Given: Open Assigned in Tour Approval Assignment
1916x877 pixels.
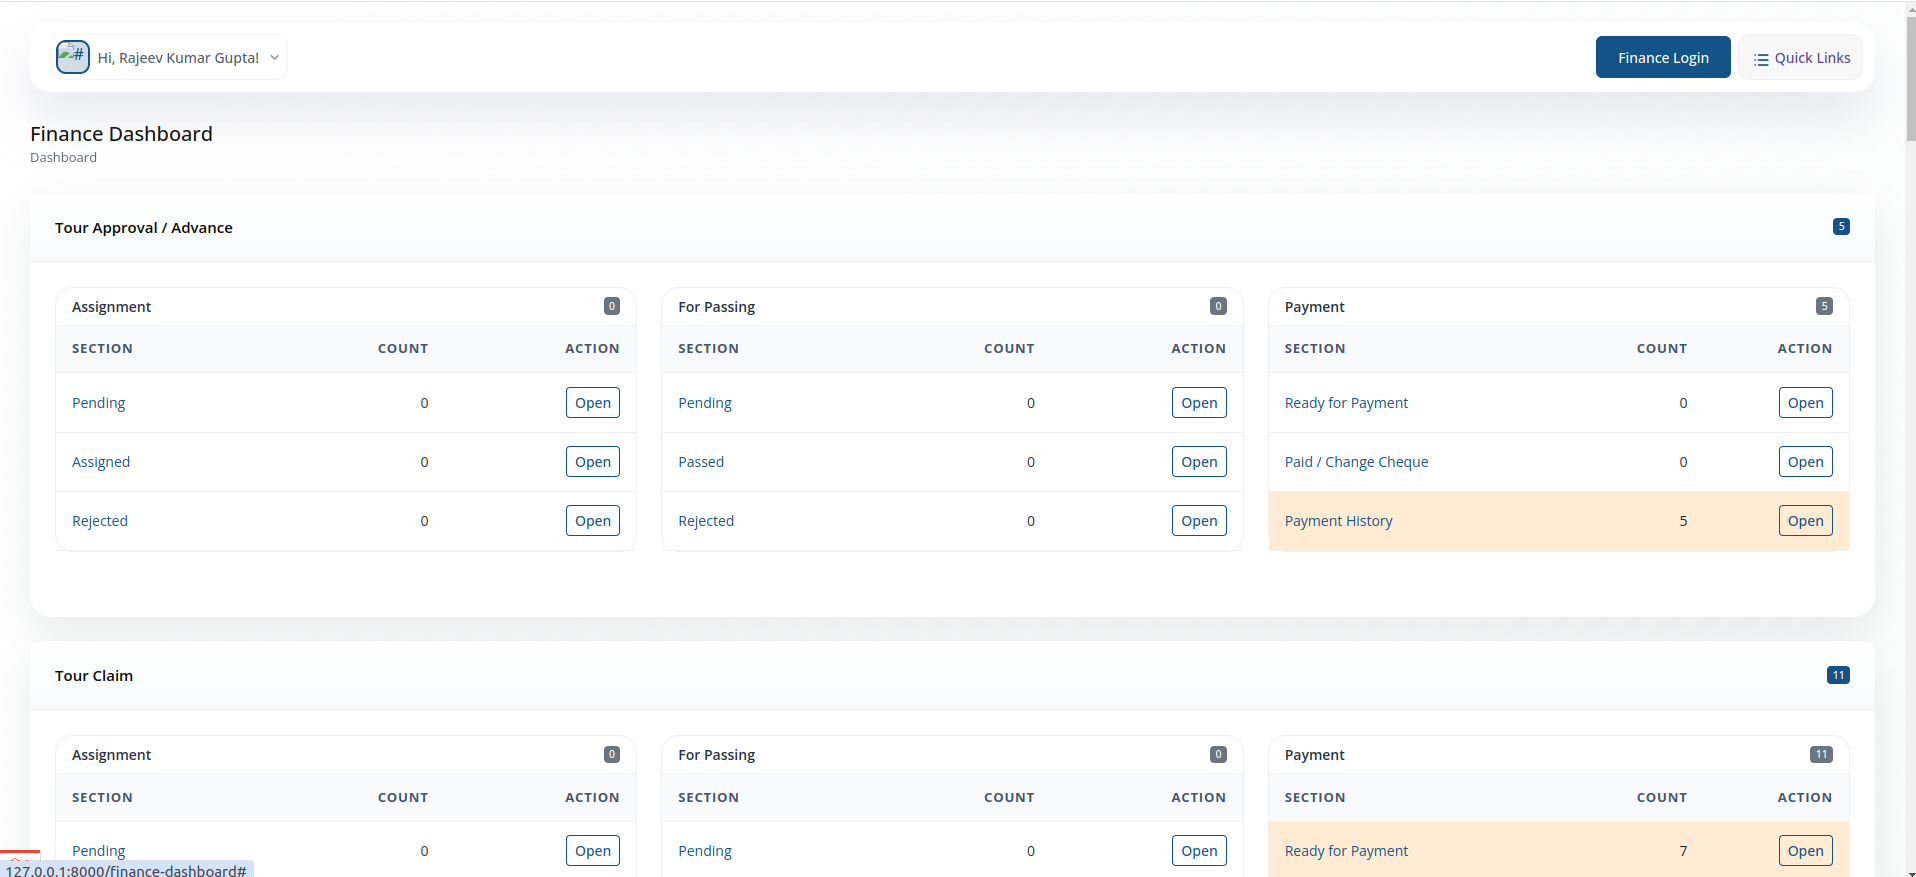Looking at the screenshot, I should click(x=593, y=461).
